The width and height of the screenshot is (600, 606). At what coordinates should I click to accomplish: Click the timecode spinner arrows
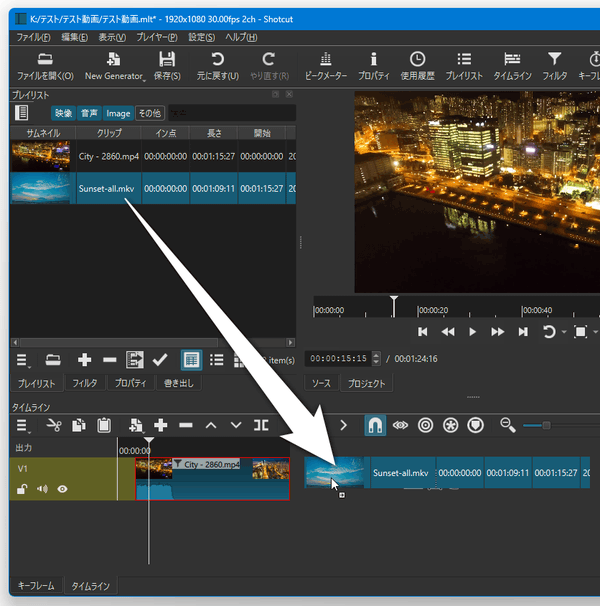(376, 359)
